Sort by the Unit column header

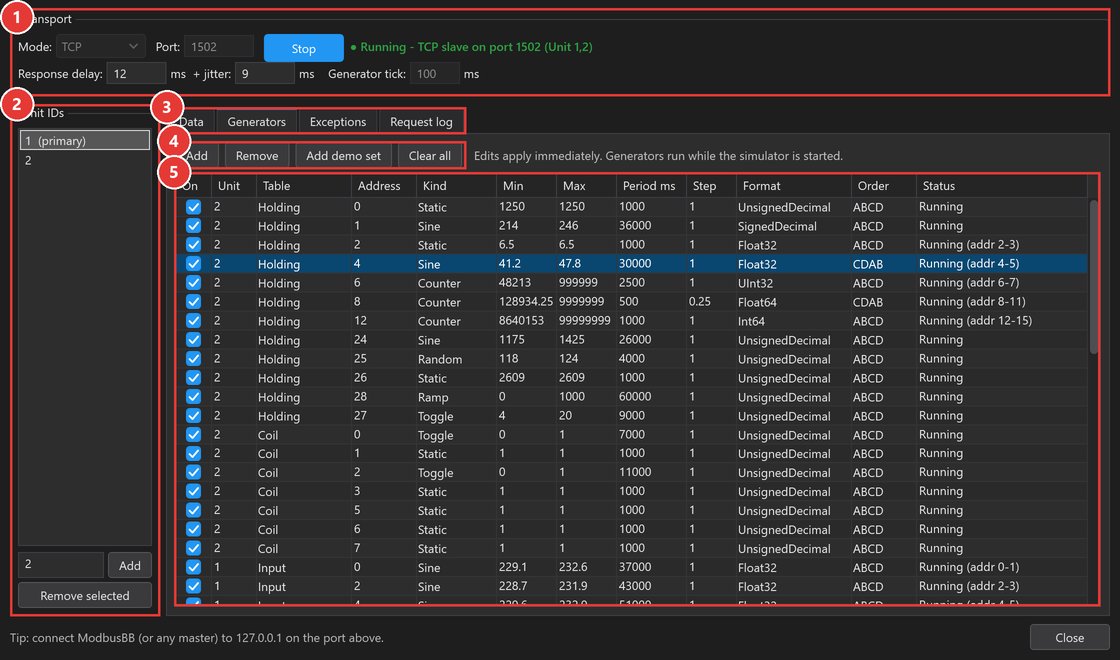pos(233,186)
